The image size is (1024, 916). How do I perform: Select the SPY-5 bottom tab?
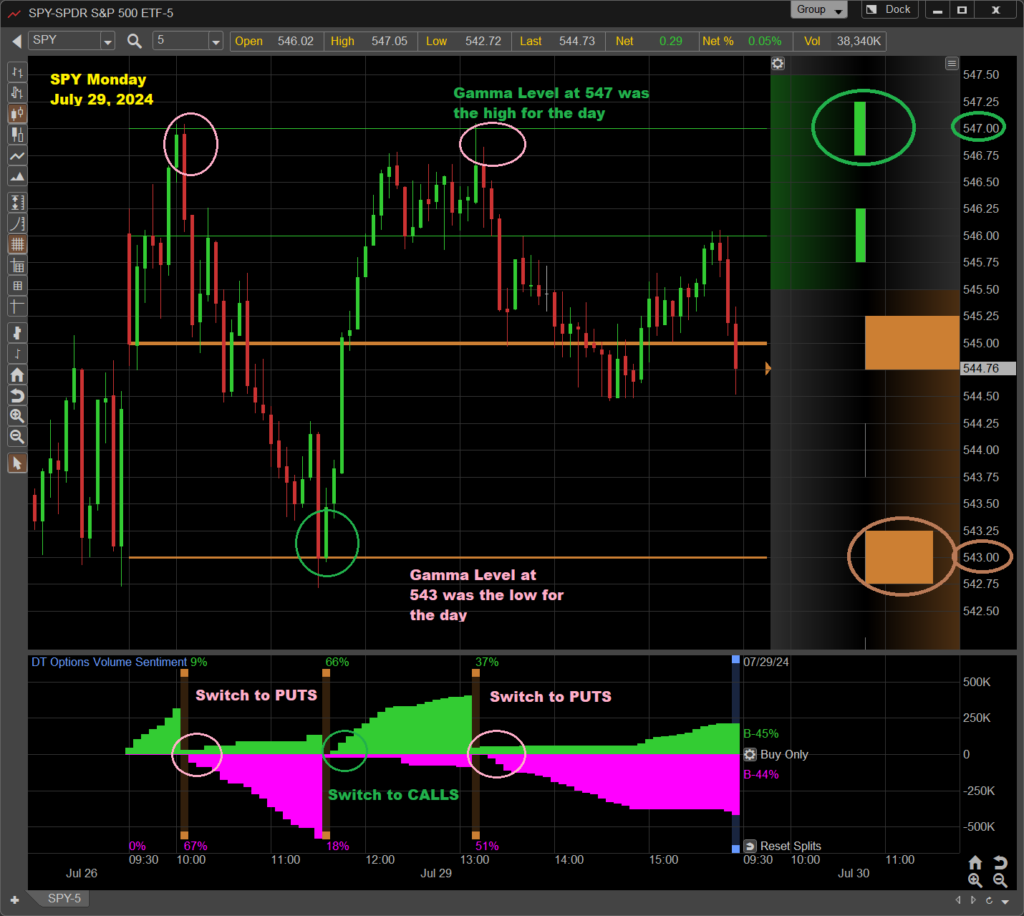pyautogui.click(x=64, y=899)
